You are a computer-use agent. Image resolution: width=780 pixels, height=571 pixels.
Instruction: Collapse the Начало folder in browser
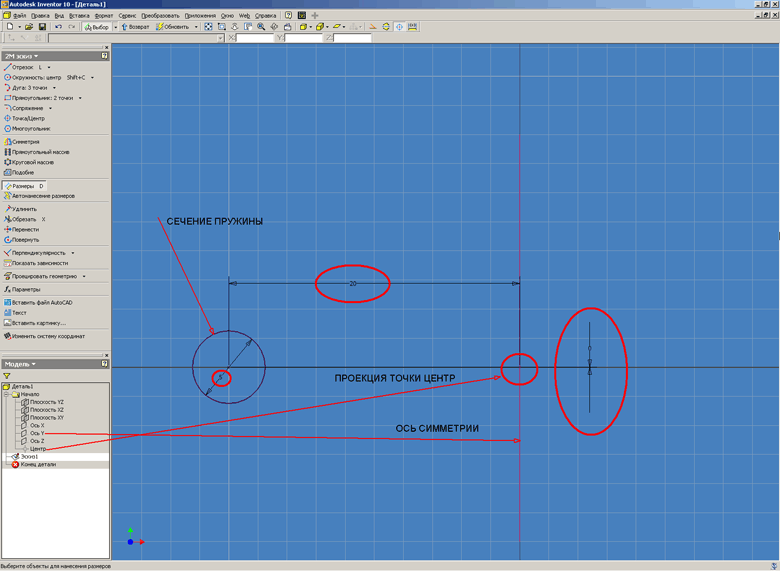tap(6, 394)
